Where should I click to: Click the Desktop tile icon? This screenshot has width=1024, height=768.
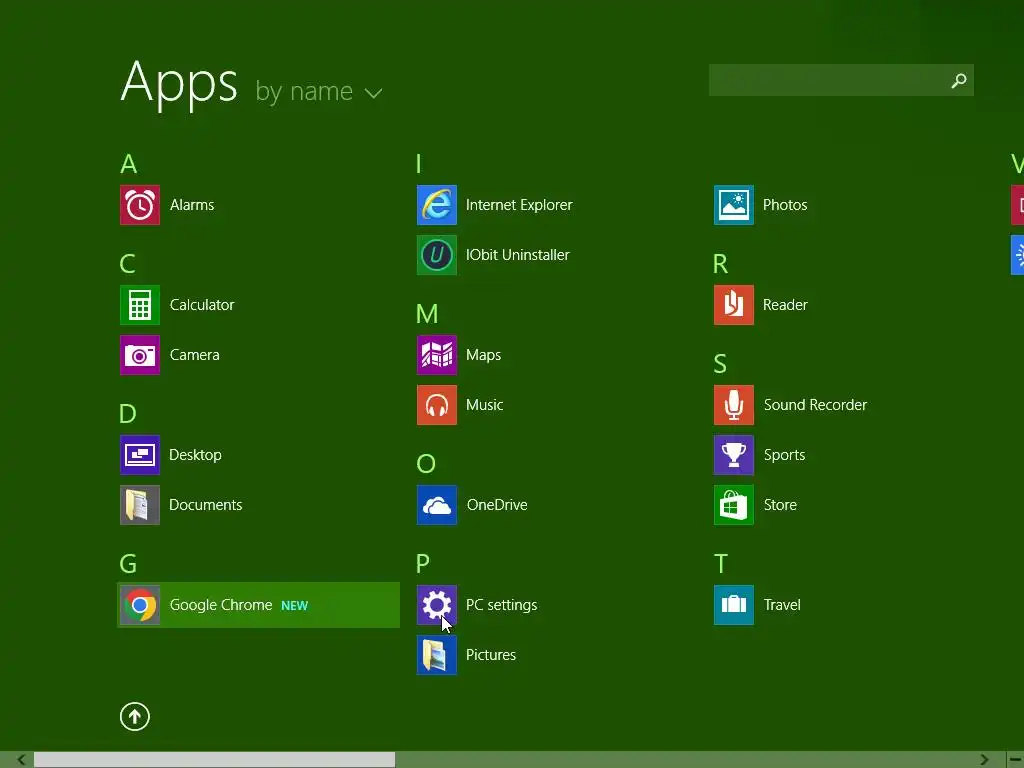click(140, 455)
